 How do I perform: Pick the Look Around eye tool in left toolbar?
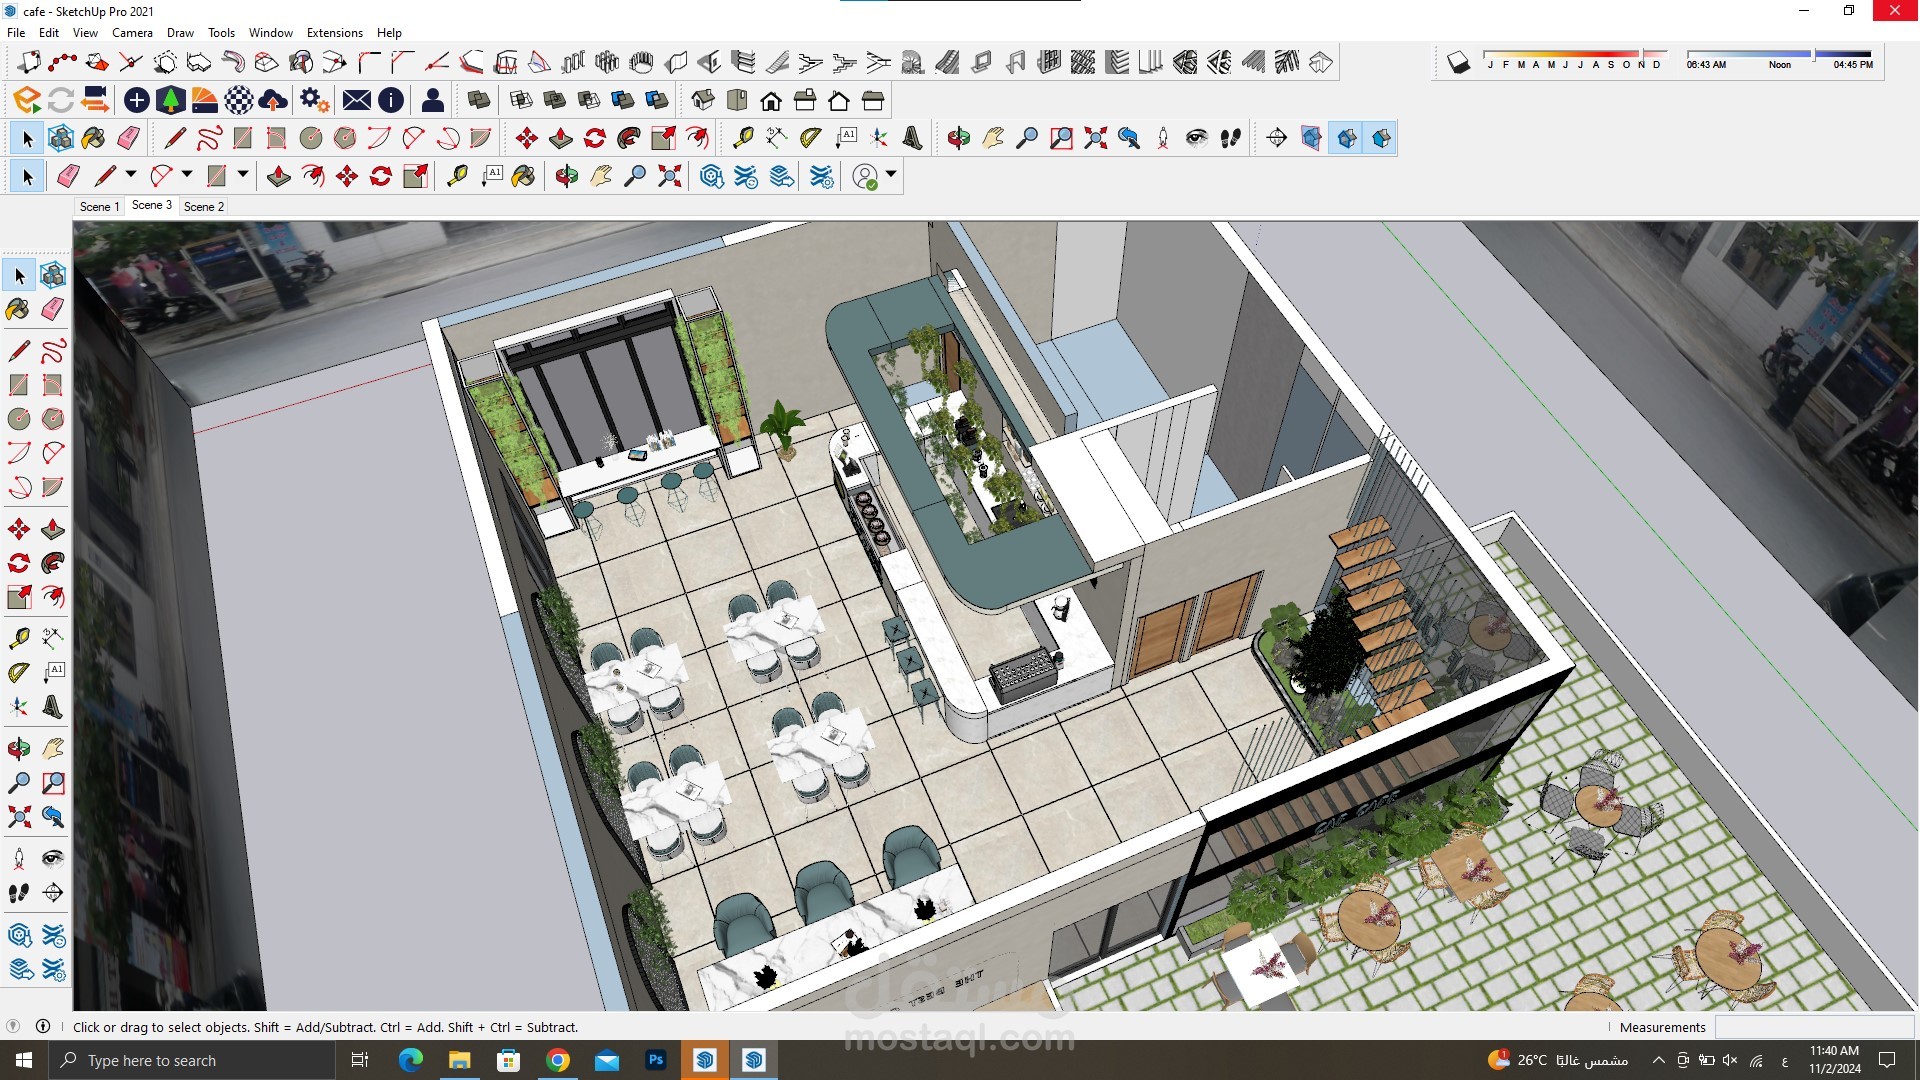click(53, 859)
